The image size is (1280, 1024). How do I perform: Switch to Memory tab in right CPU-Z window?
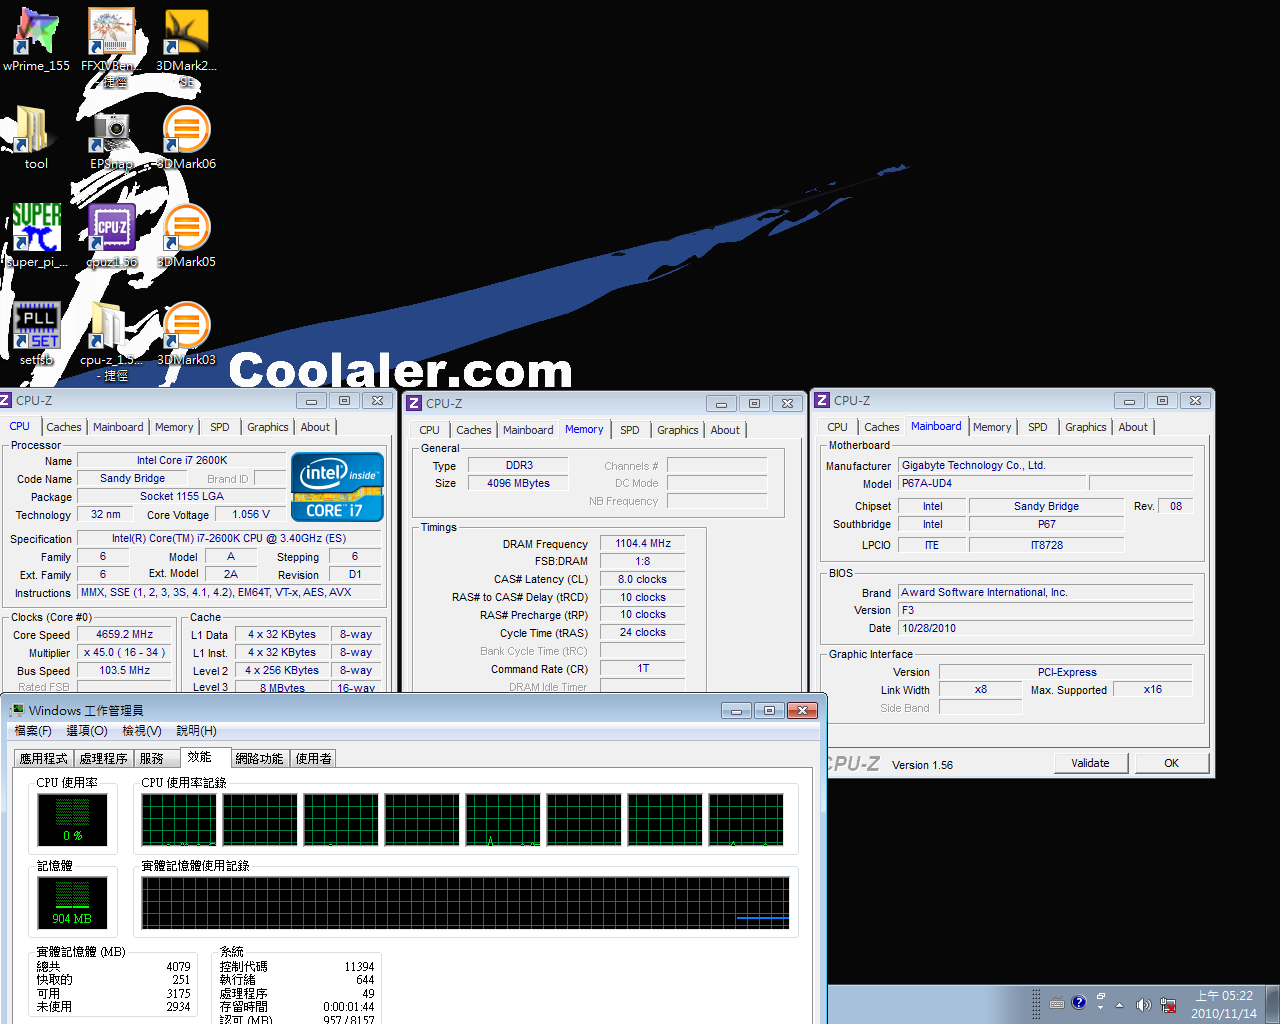992,427
